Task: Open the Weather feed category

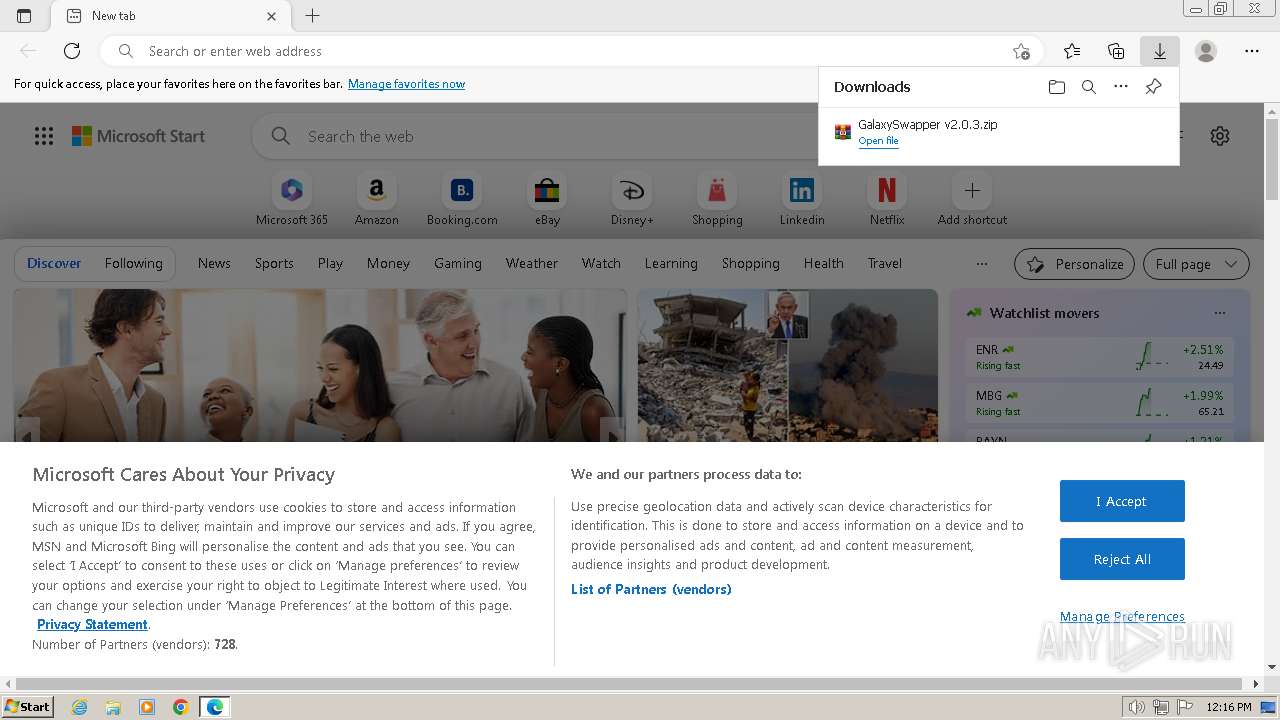Action: click(531, 264)
